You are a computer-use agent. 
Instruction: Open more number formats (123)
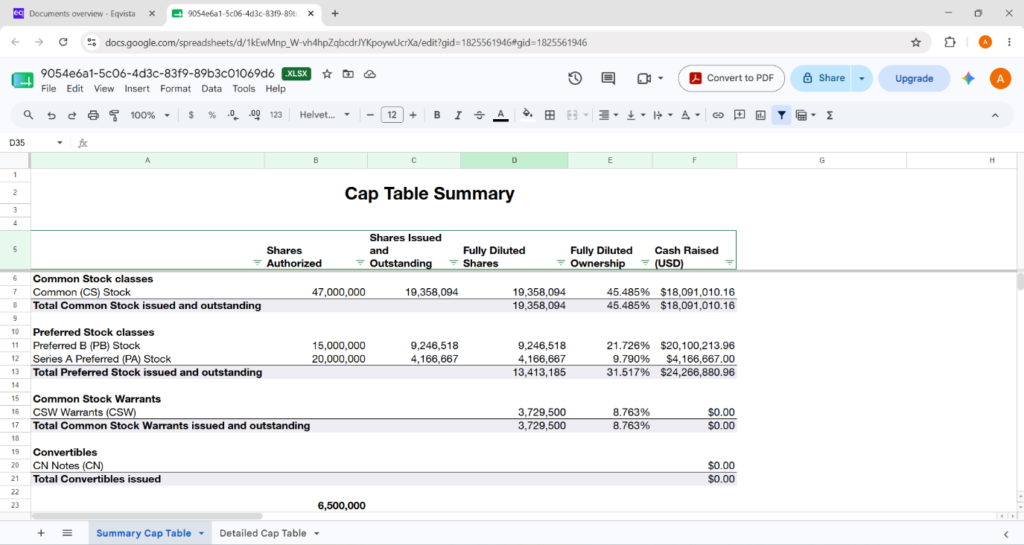click(276, 115)
